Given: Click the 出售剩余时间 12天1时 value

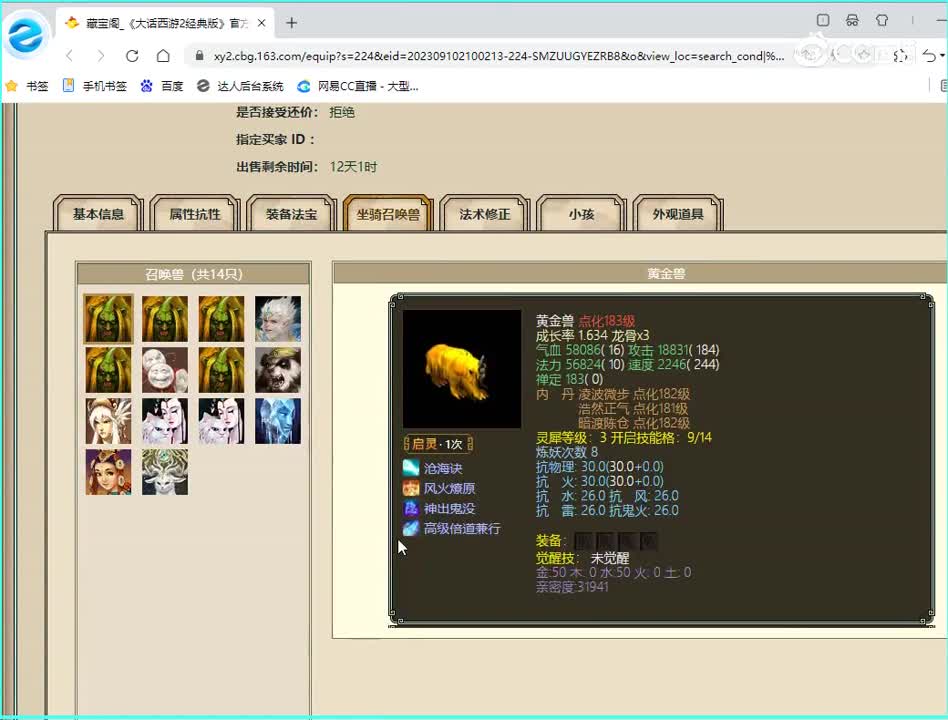Looking at the screenshot, I should (354, 166).
